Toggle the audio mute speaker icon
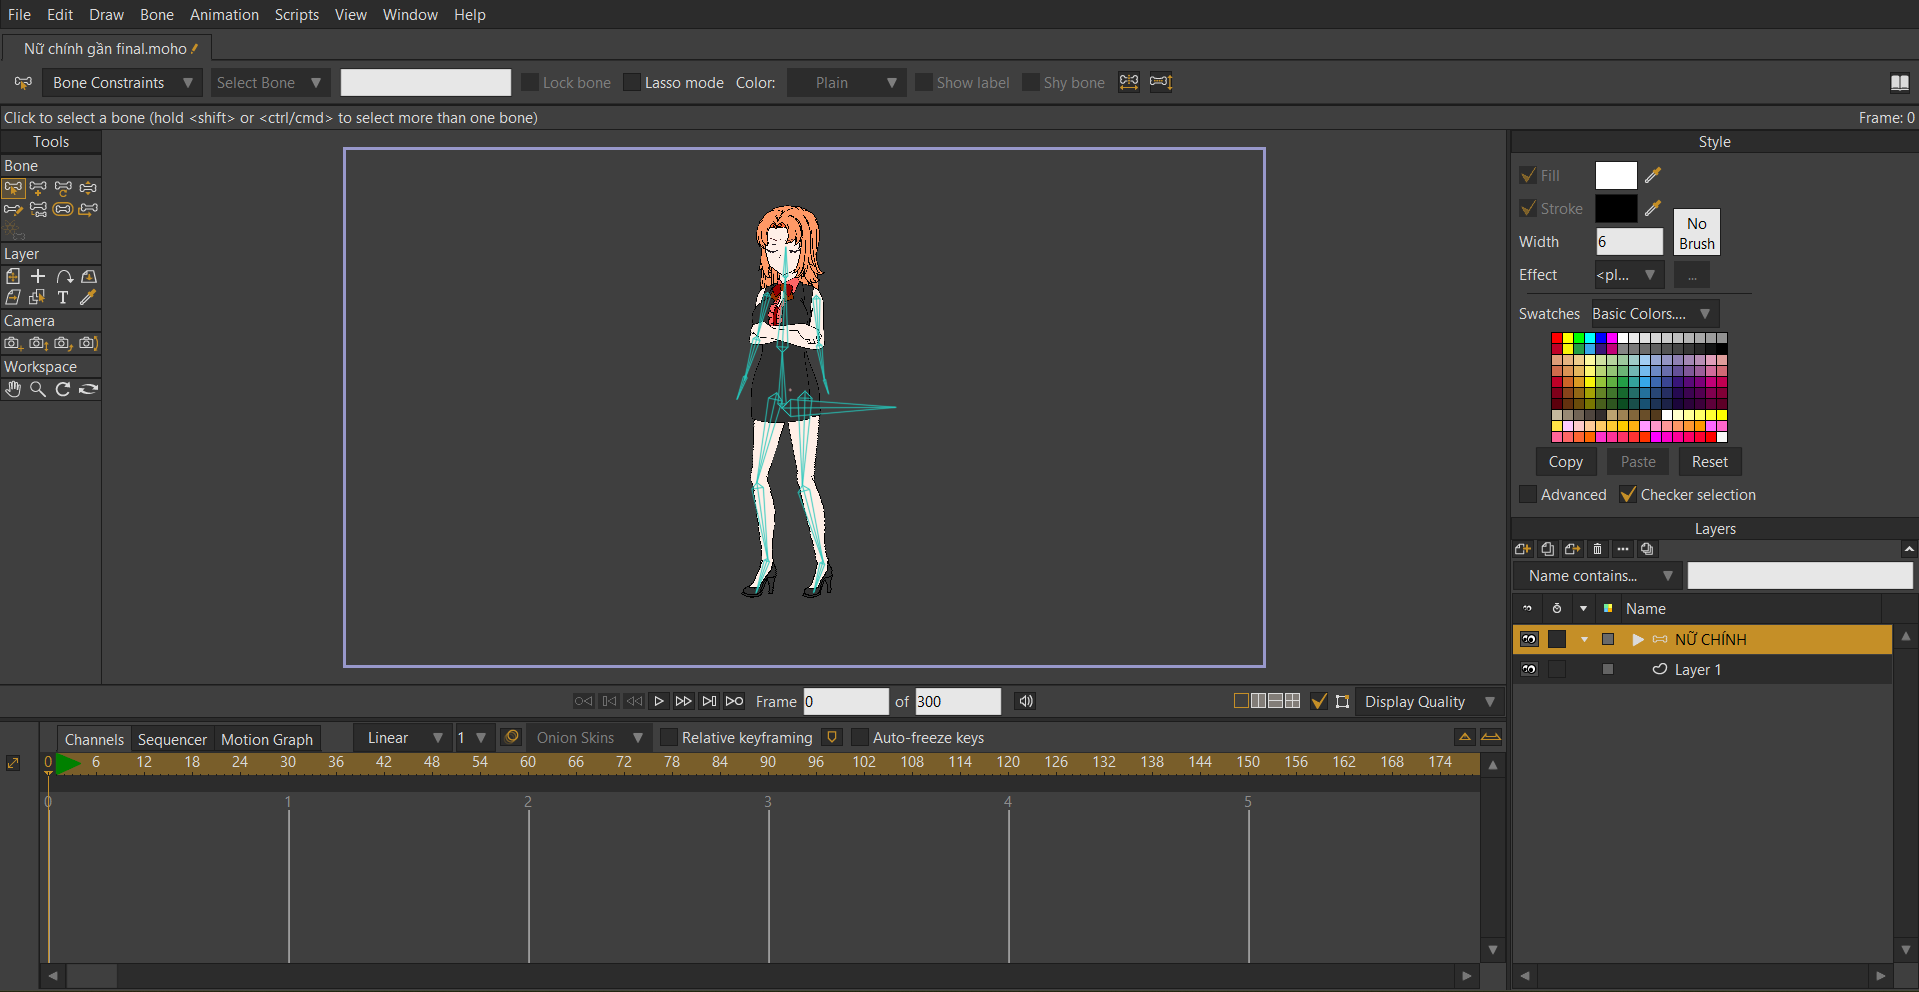 point(1025,701)
